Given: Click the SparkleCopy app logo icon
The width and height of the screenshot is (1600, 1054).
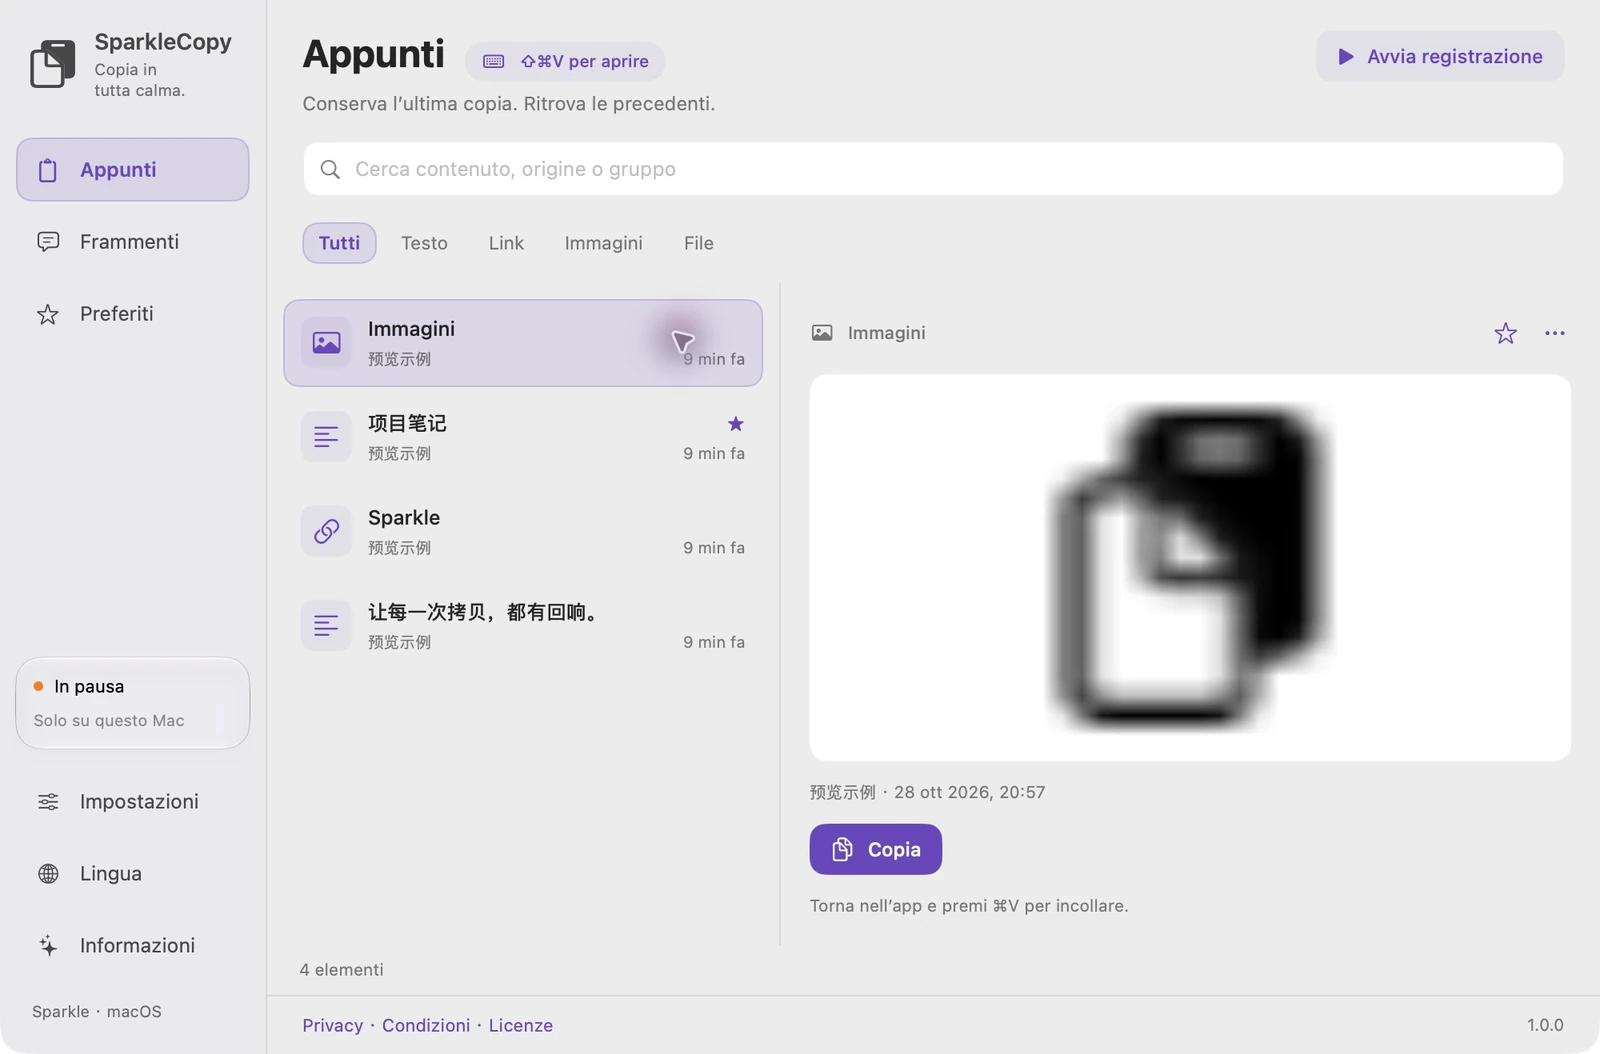Looking at the screenshot, I should (x=53, y=64).
